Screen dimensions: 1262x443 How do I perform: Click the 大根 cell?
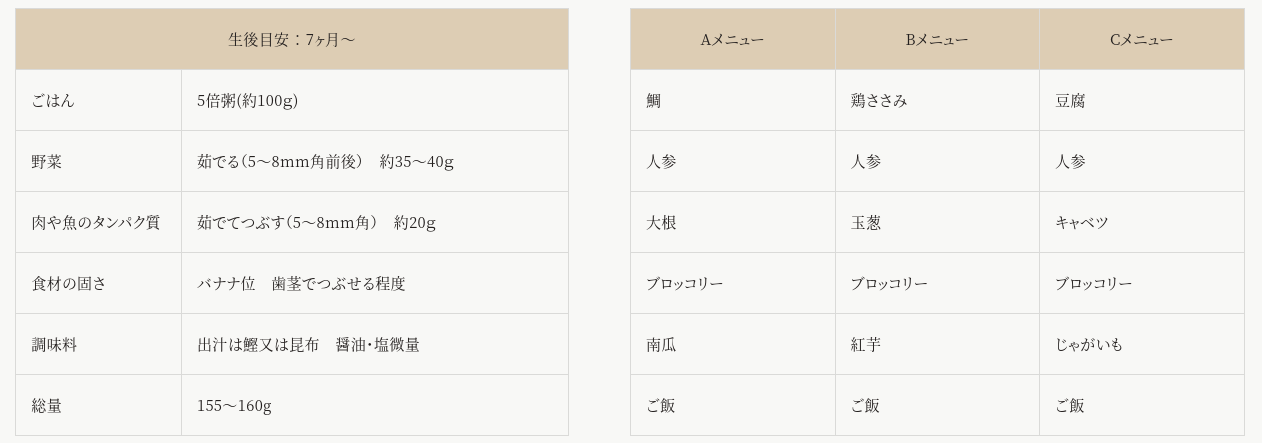(732, 222)
